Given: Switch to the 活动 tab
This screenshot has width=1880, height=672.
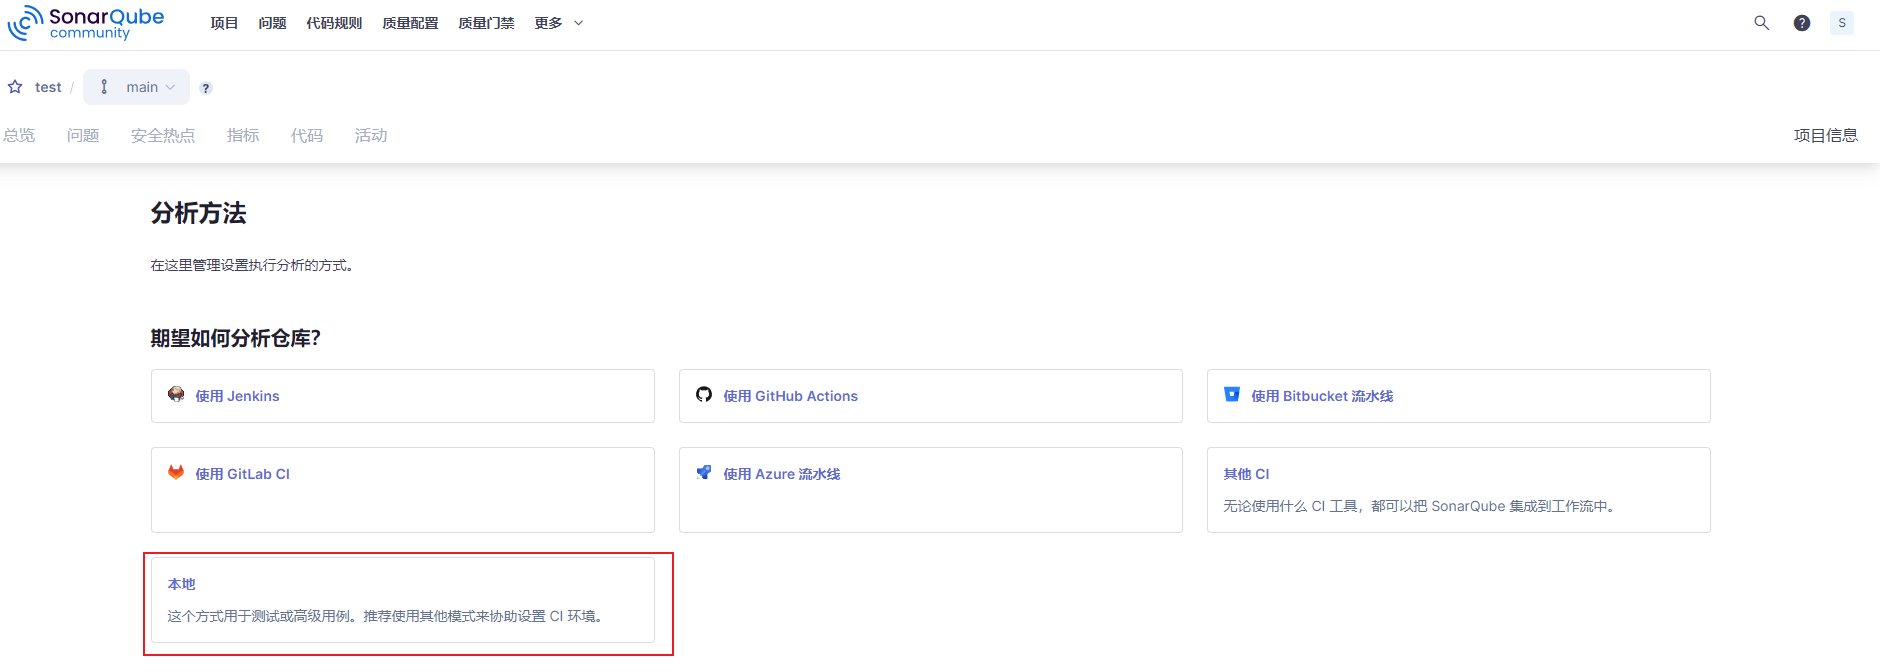Looking at the screenshot, I should [x=371, y=135].
